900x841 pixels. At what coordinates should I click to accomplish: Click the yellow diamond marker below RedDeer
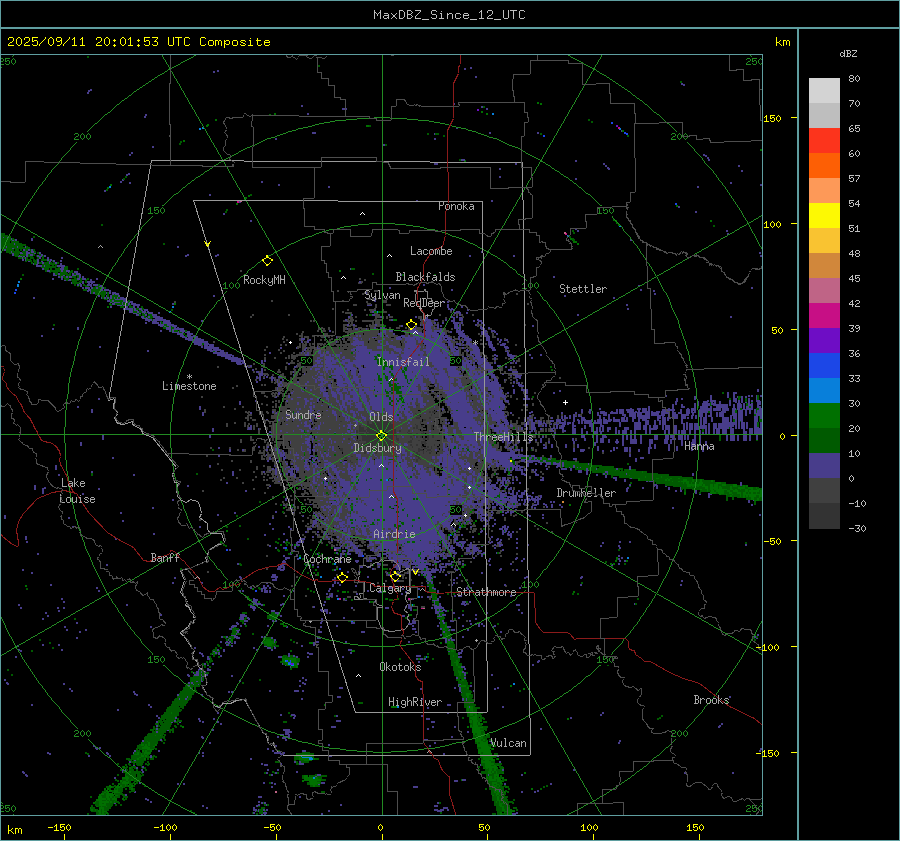(412, 325)
